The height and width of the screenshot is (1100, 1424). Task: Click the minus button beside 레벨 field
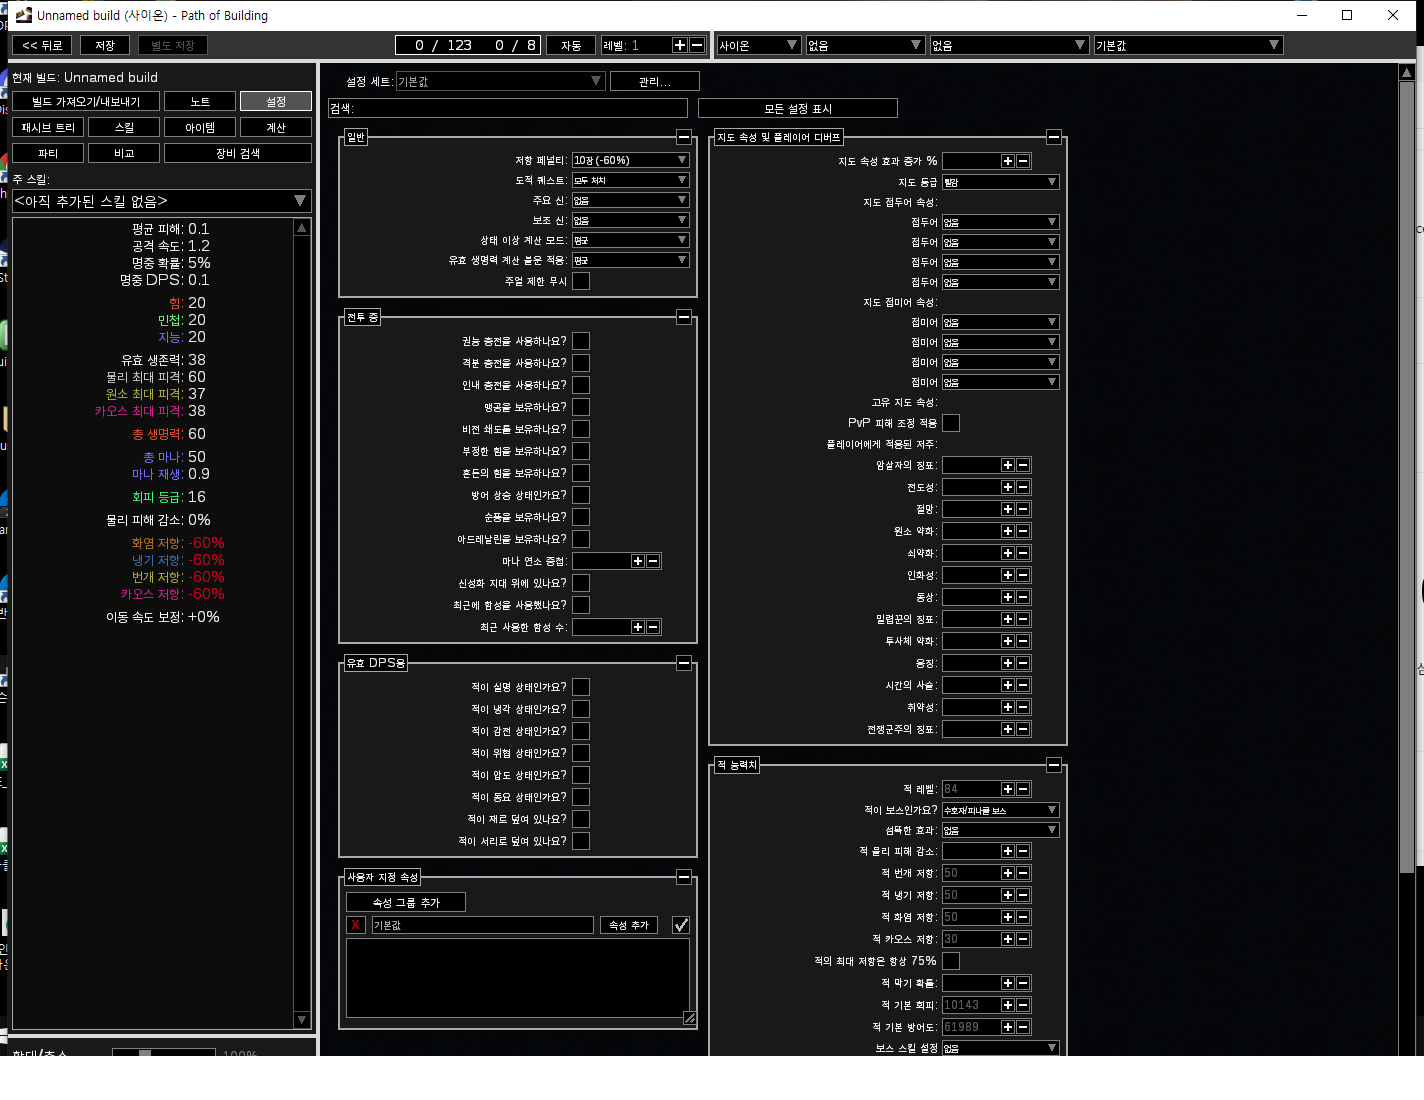tap(697, 45)
